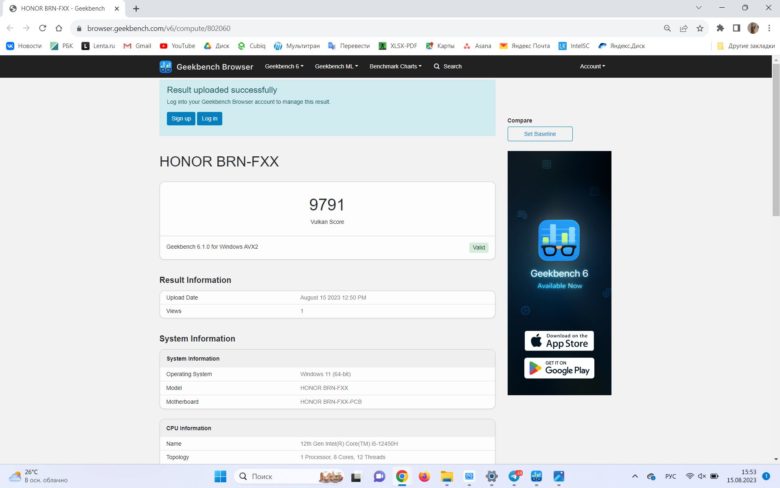This screenshot has width=780, height=488.
Task: Open the Chrome profile avatar
Action: pos(753,28)
